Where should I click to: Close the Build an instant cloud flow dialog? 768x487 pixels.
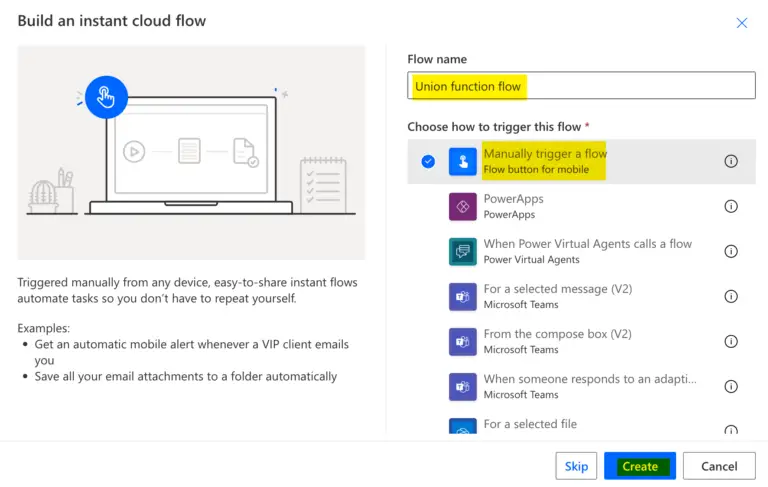(x=741, y=23)
